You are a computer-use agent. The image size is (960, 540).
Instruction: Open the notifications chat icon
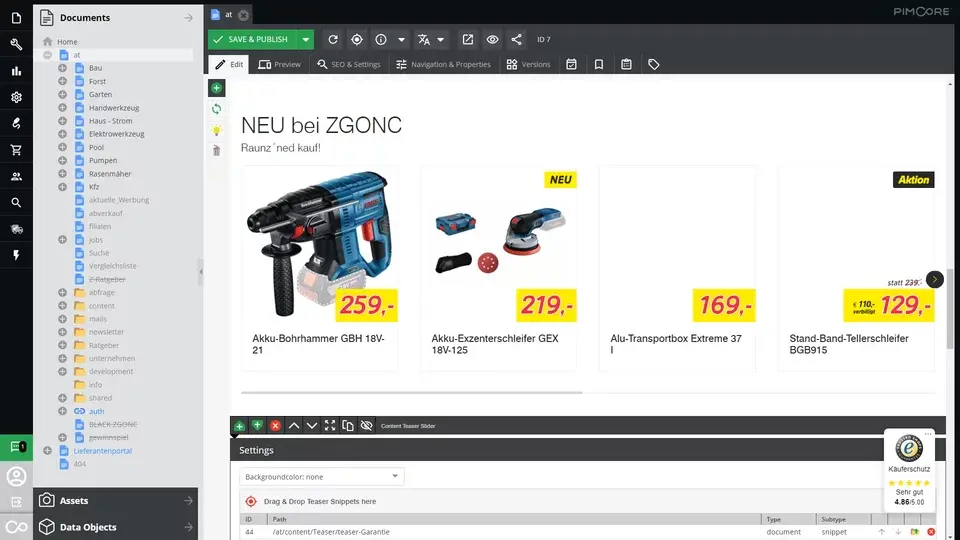click(x=17, y=447)
